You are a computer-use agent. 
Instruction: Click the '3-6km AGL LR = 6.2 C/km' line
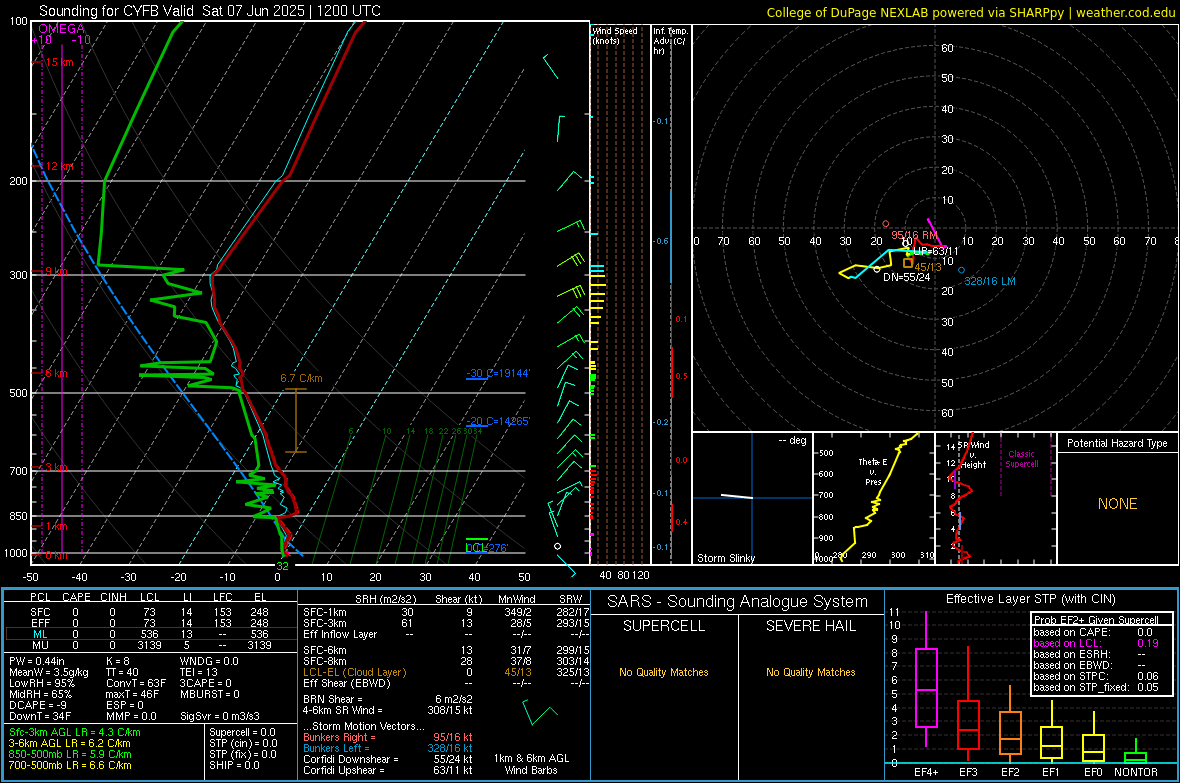(69, 742)
